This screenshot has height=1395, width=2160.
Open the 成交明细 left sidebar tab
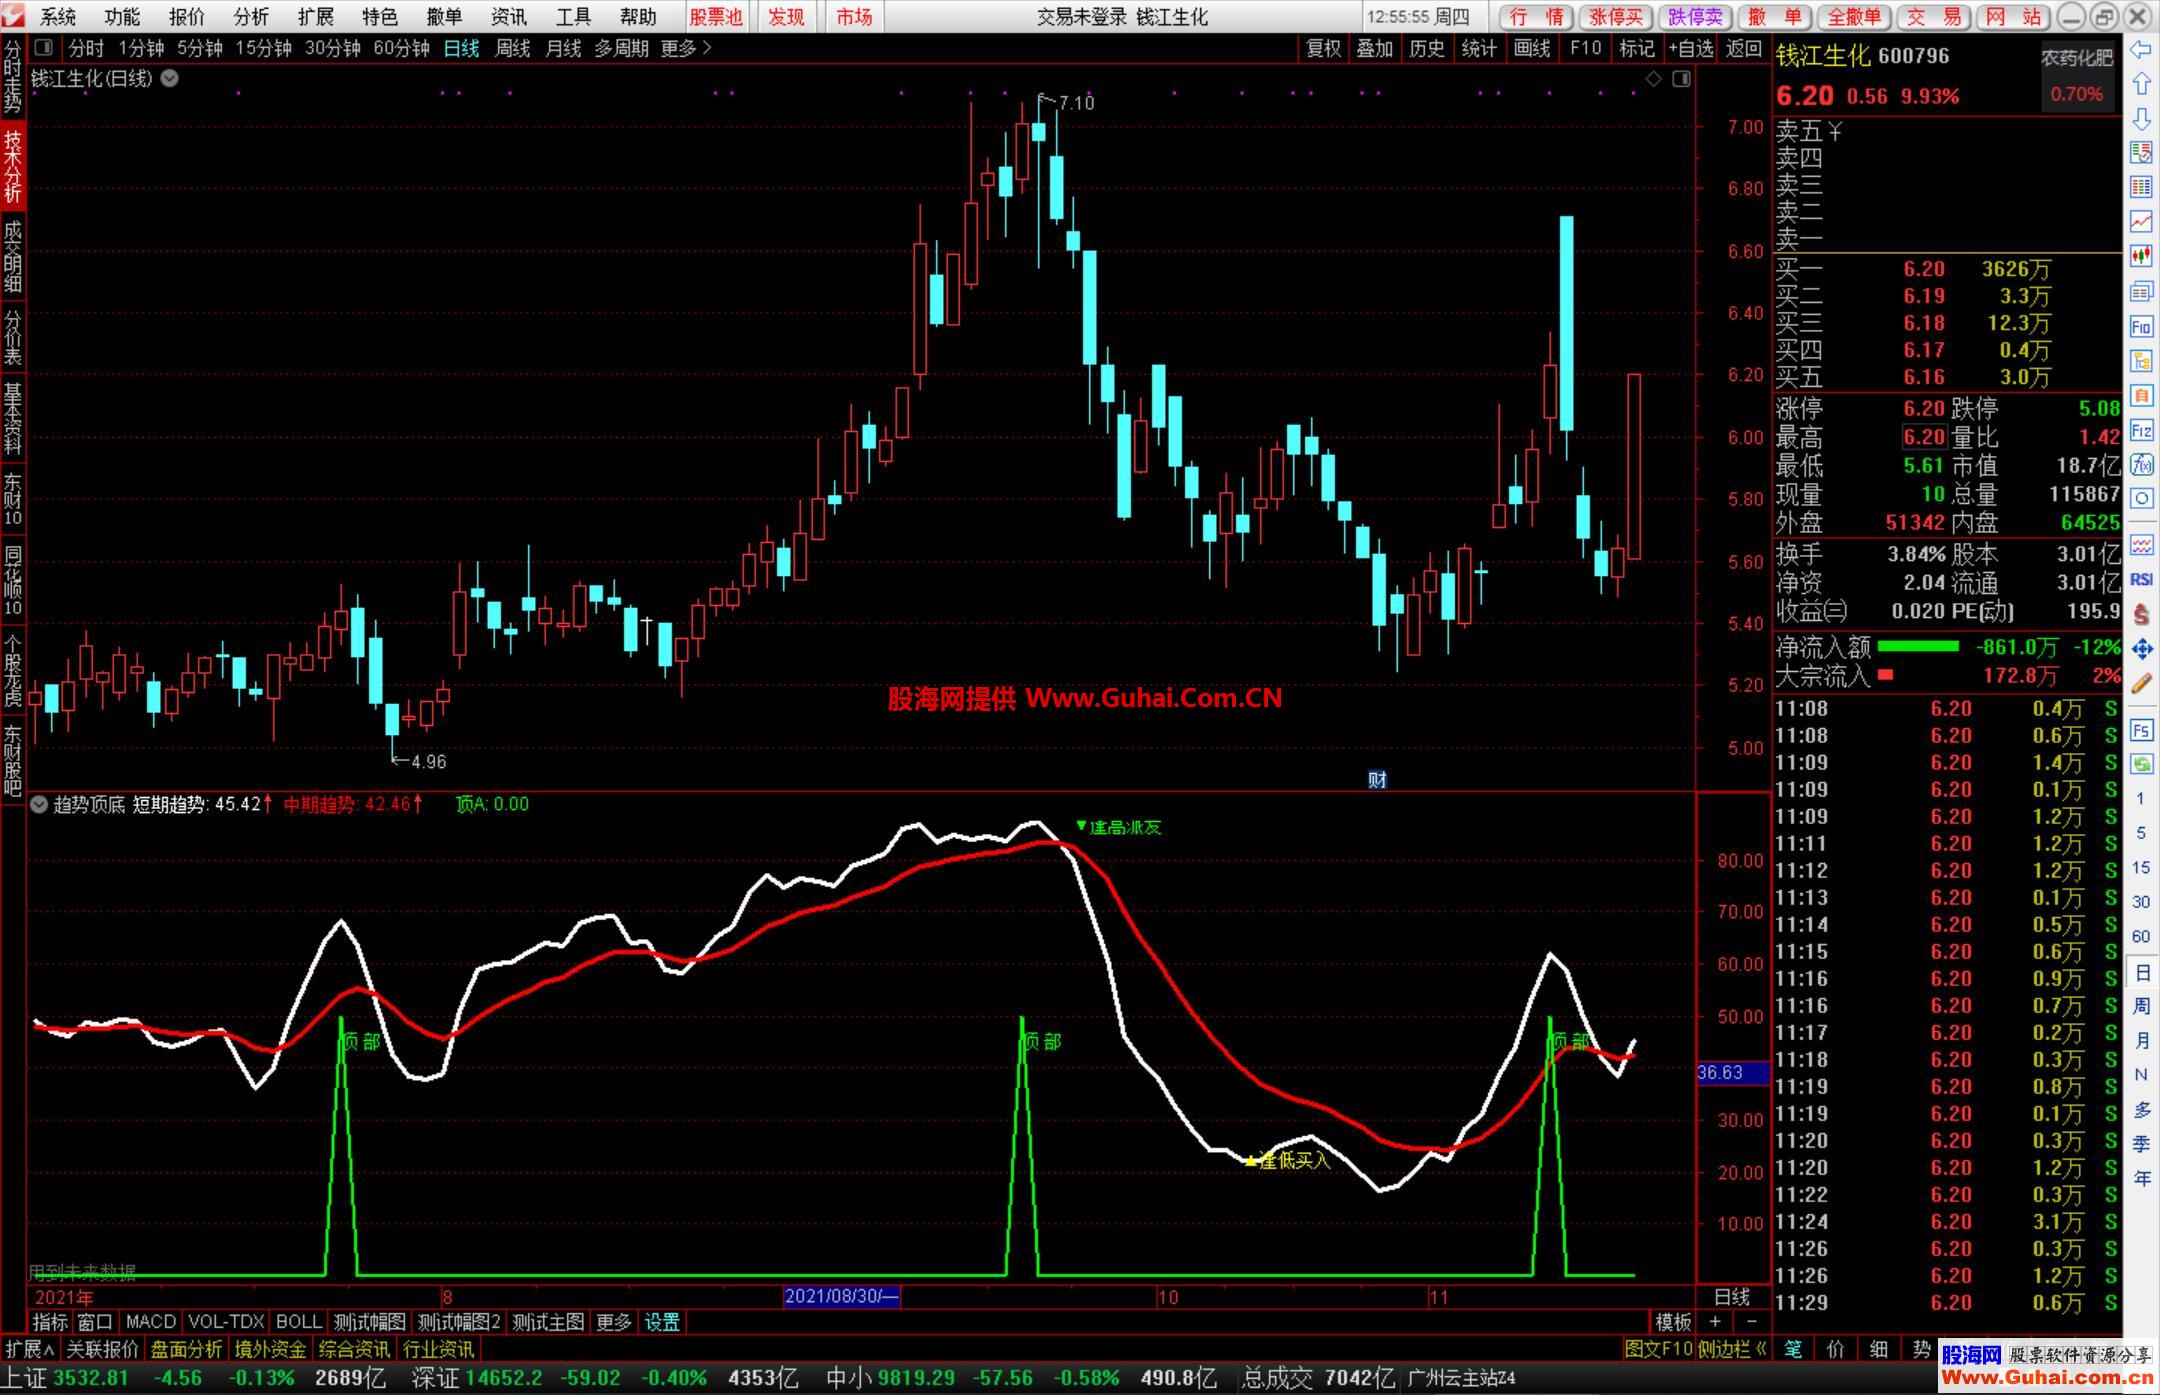[12, 256]
